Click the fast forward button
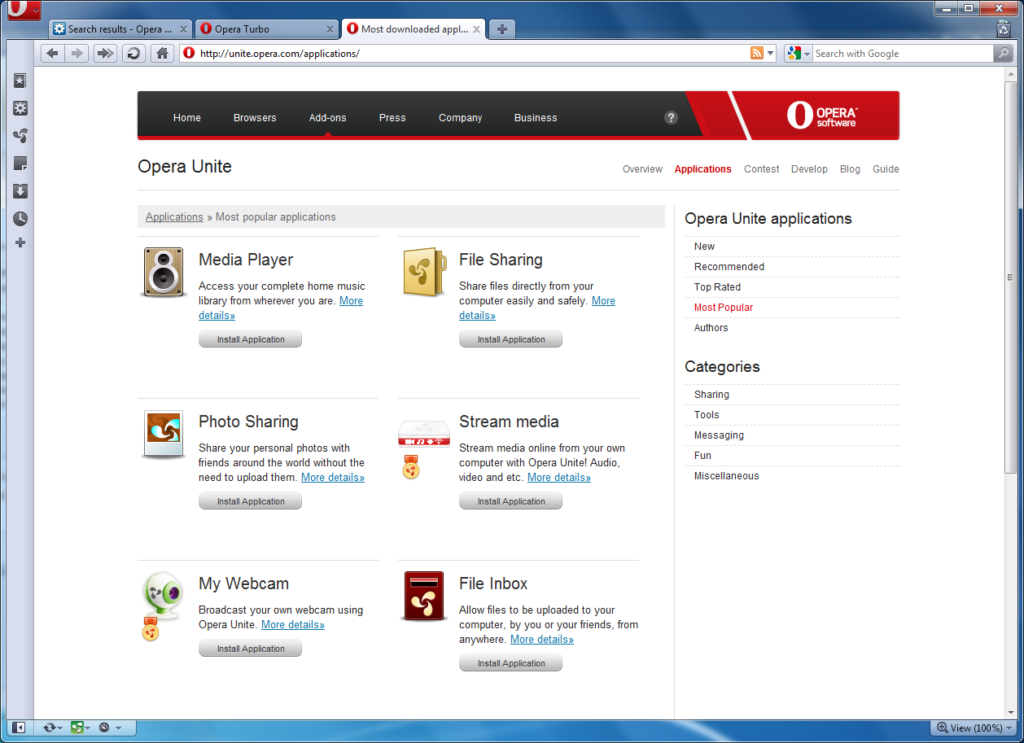Viewport: 1024px width, 743px height. tap(104, 54)
